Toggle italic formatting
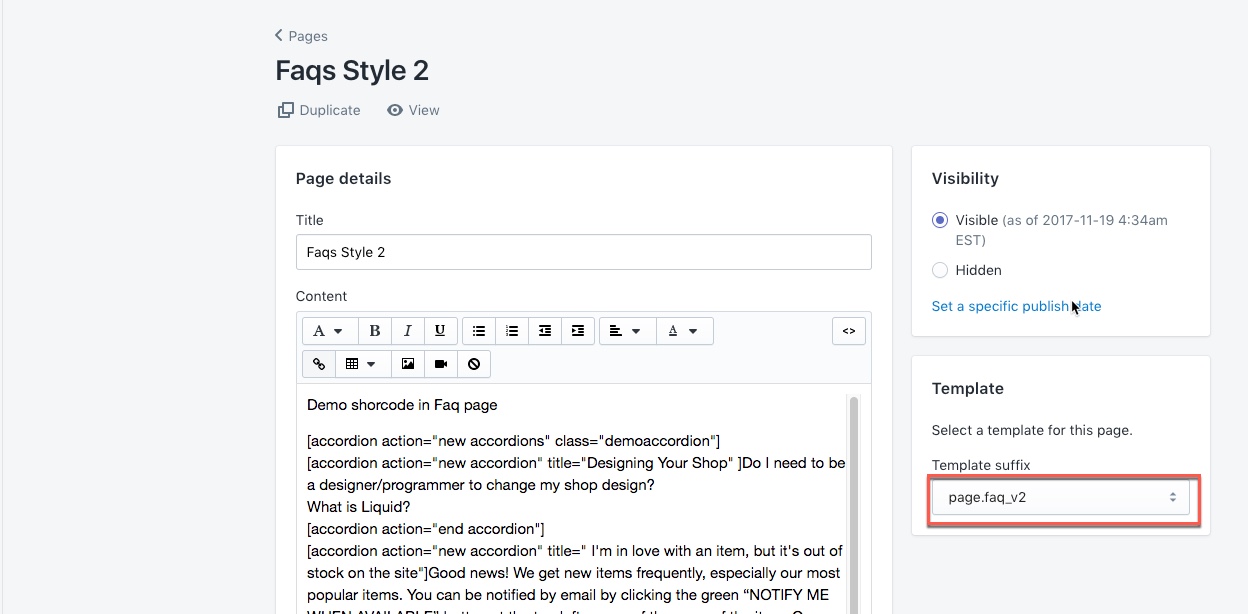The height and width of the screenshot is (614, 1248). [407, 331]
